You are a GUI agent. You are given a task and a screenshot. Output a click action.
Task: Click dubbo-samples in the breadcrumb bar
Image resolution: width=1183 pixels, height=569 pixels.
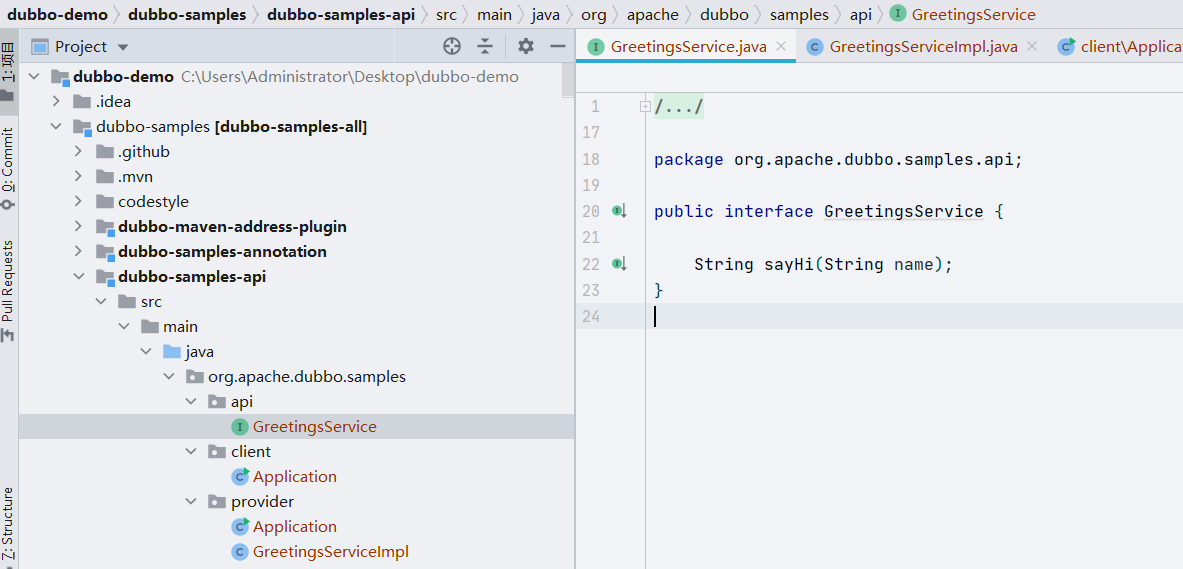(187, 14)
